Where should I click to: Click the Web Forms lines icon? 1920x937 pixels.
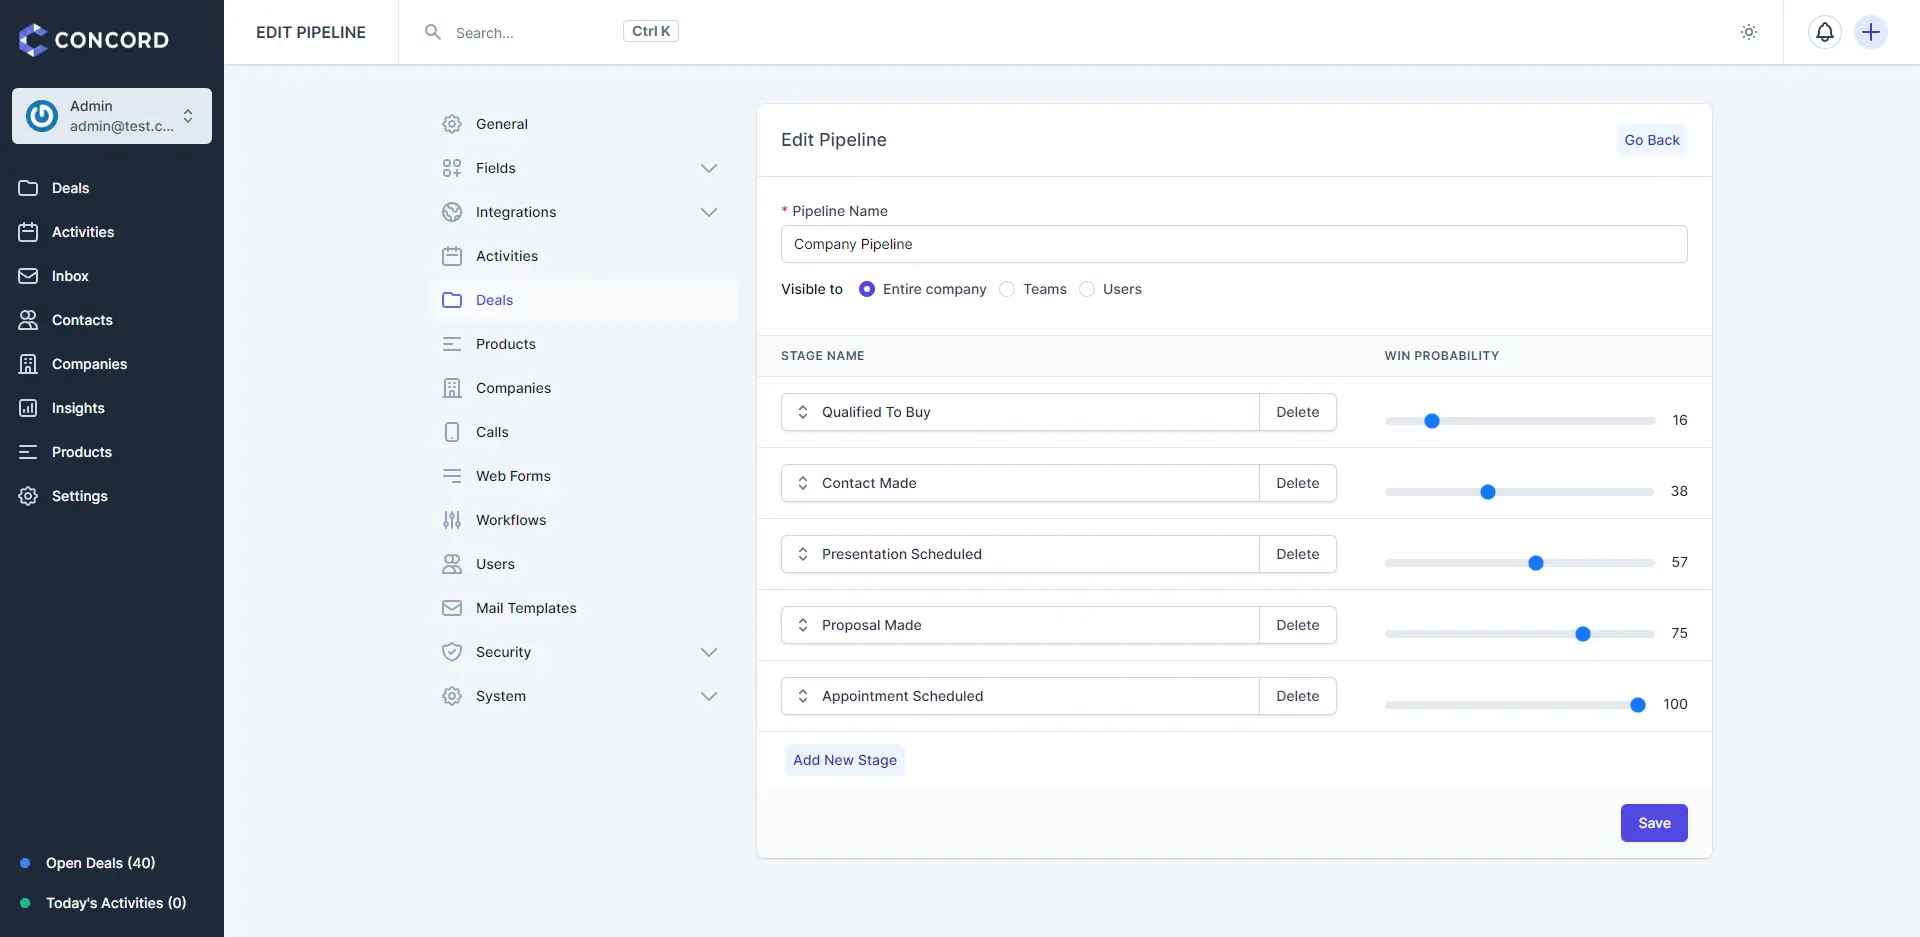[x=452, y=476]
